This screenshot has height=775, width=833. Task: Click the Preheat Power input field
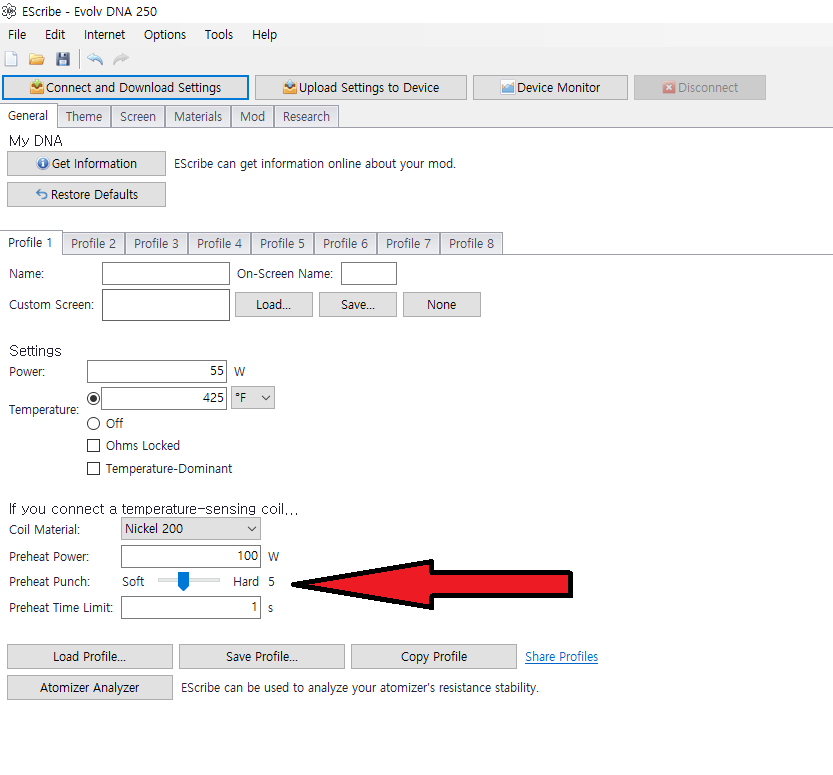pyautogui.click(x=190, y=556)
